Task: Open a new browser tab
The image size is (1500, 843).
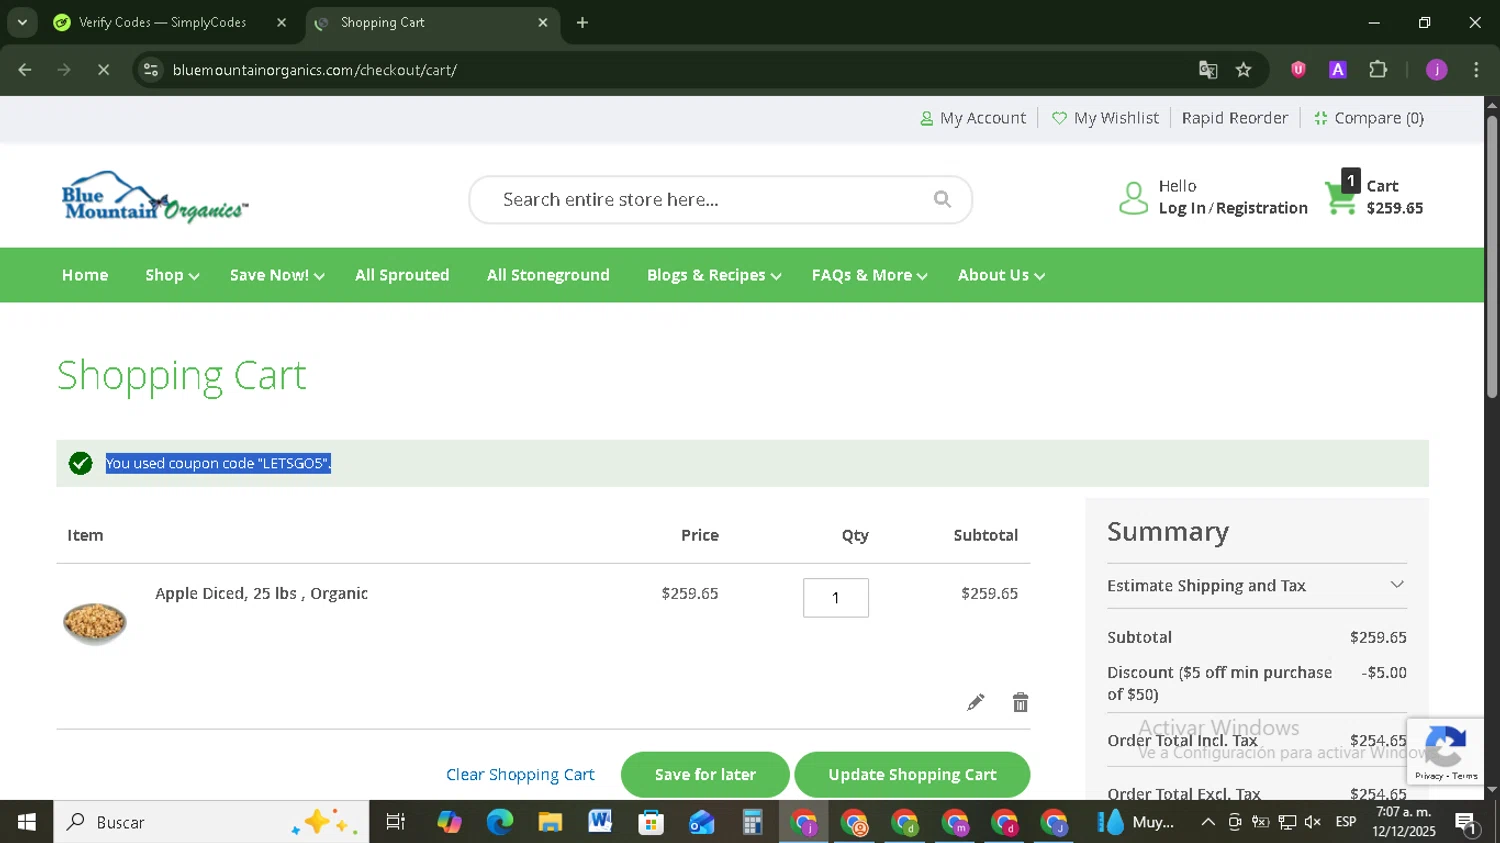Action: pyautogui.click(x=582, y=22)
